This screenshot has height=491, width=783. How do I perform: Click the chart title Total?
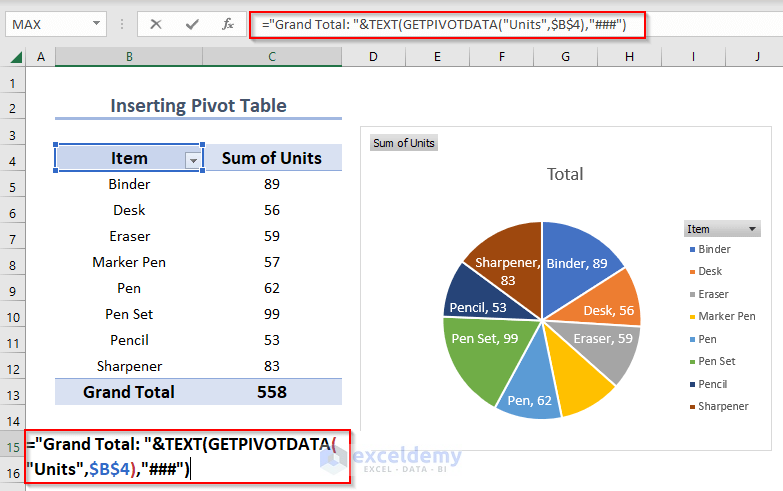pyautogui.click(x=564, y=174)
